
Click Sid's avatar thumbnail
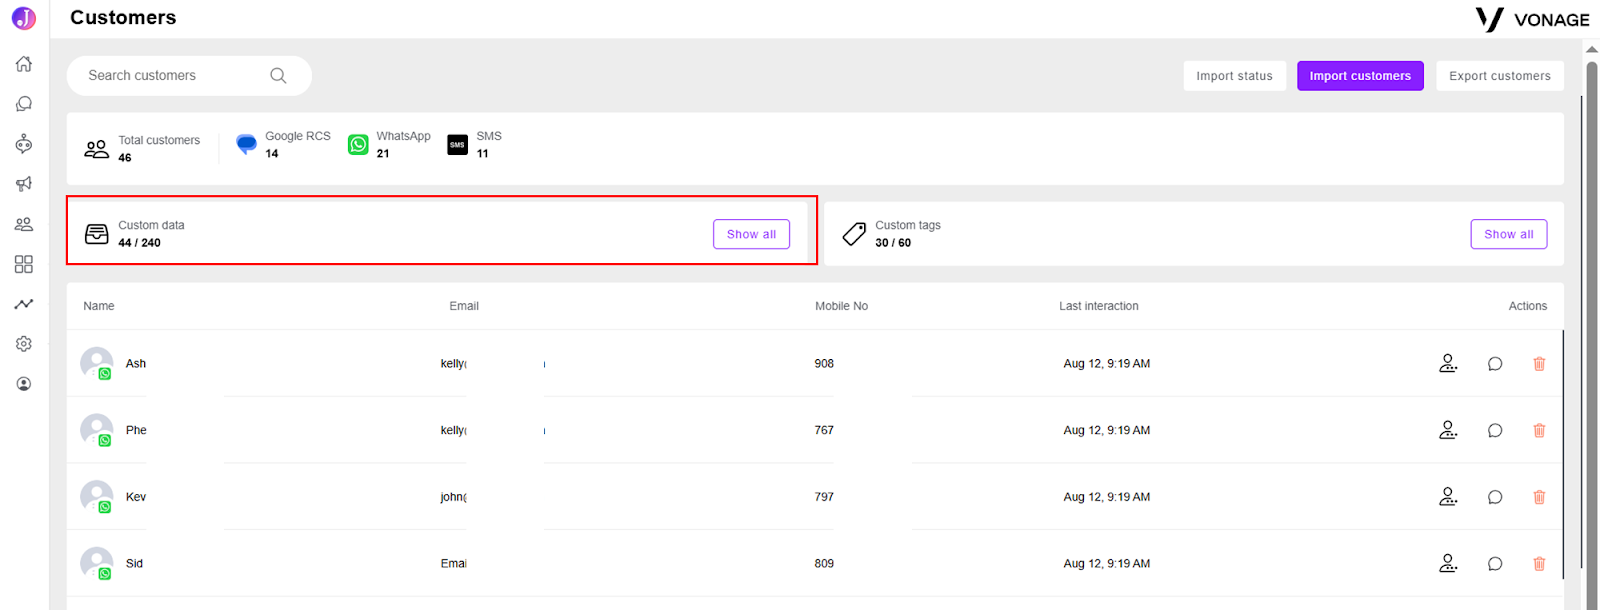pos(97,563)
